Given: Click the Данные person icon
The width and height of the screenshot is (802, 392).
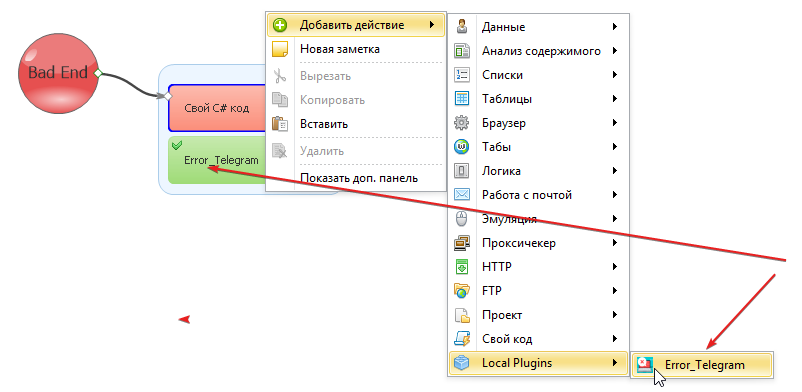Looking at the screenshot, I should pyautogui.click(x=462, y=26).
